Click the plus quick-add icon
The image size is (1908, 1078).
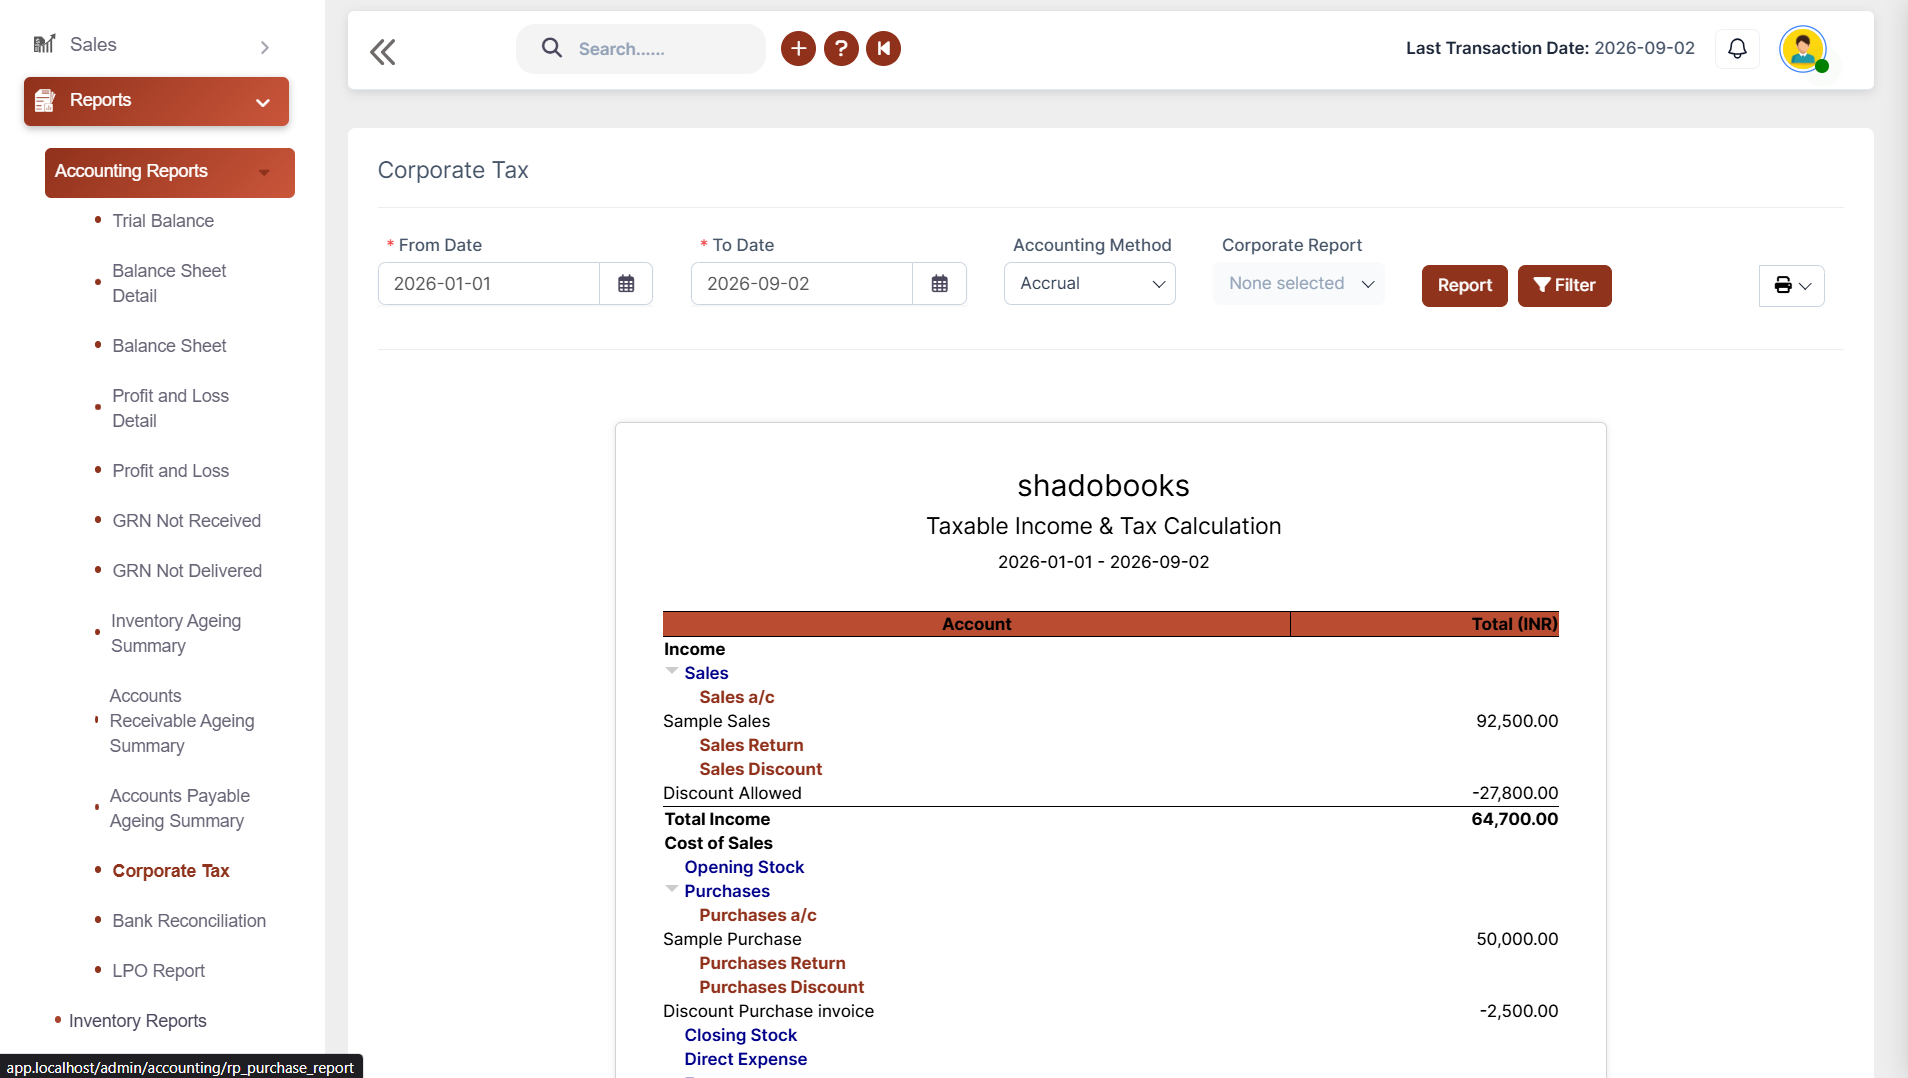tap(798, 48)
